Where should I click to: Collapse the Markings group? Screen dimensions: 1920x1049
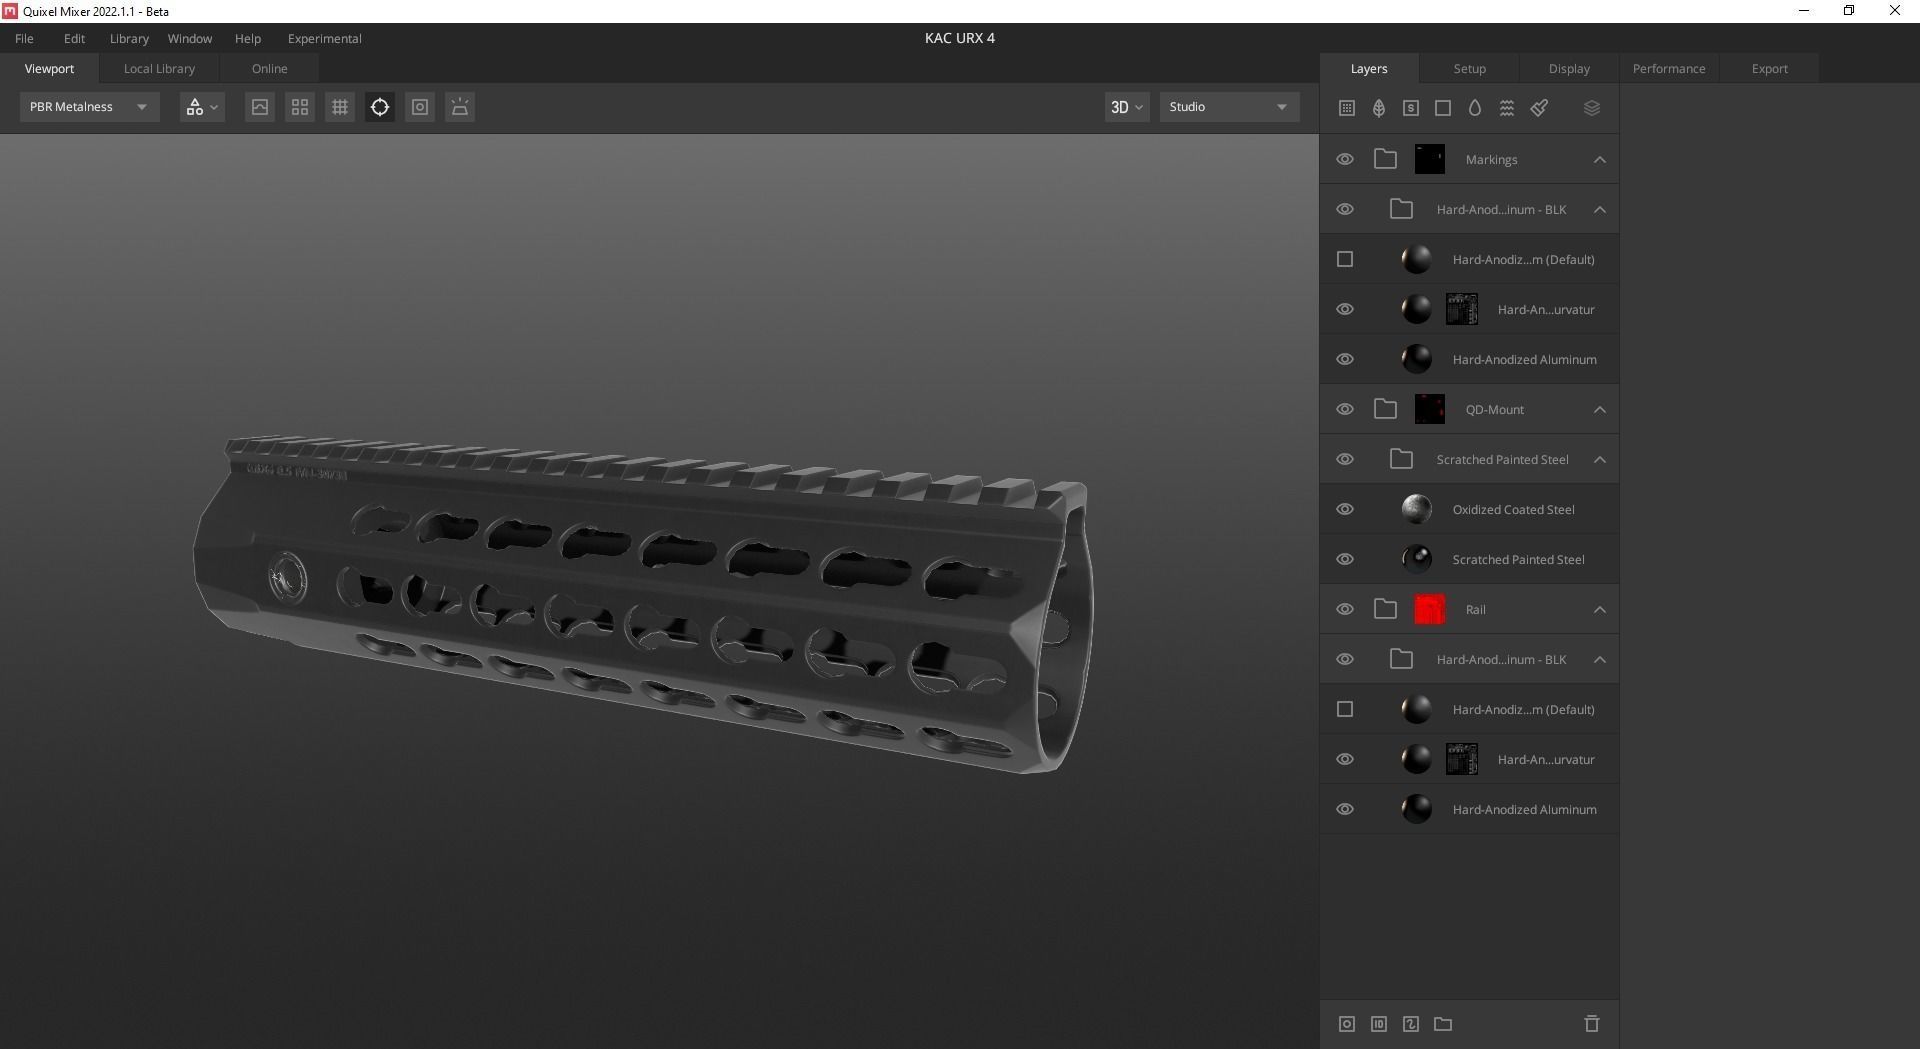(1600, 160)
